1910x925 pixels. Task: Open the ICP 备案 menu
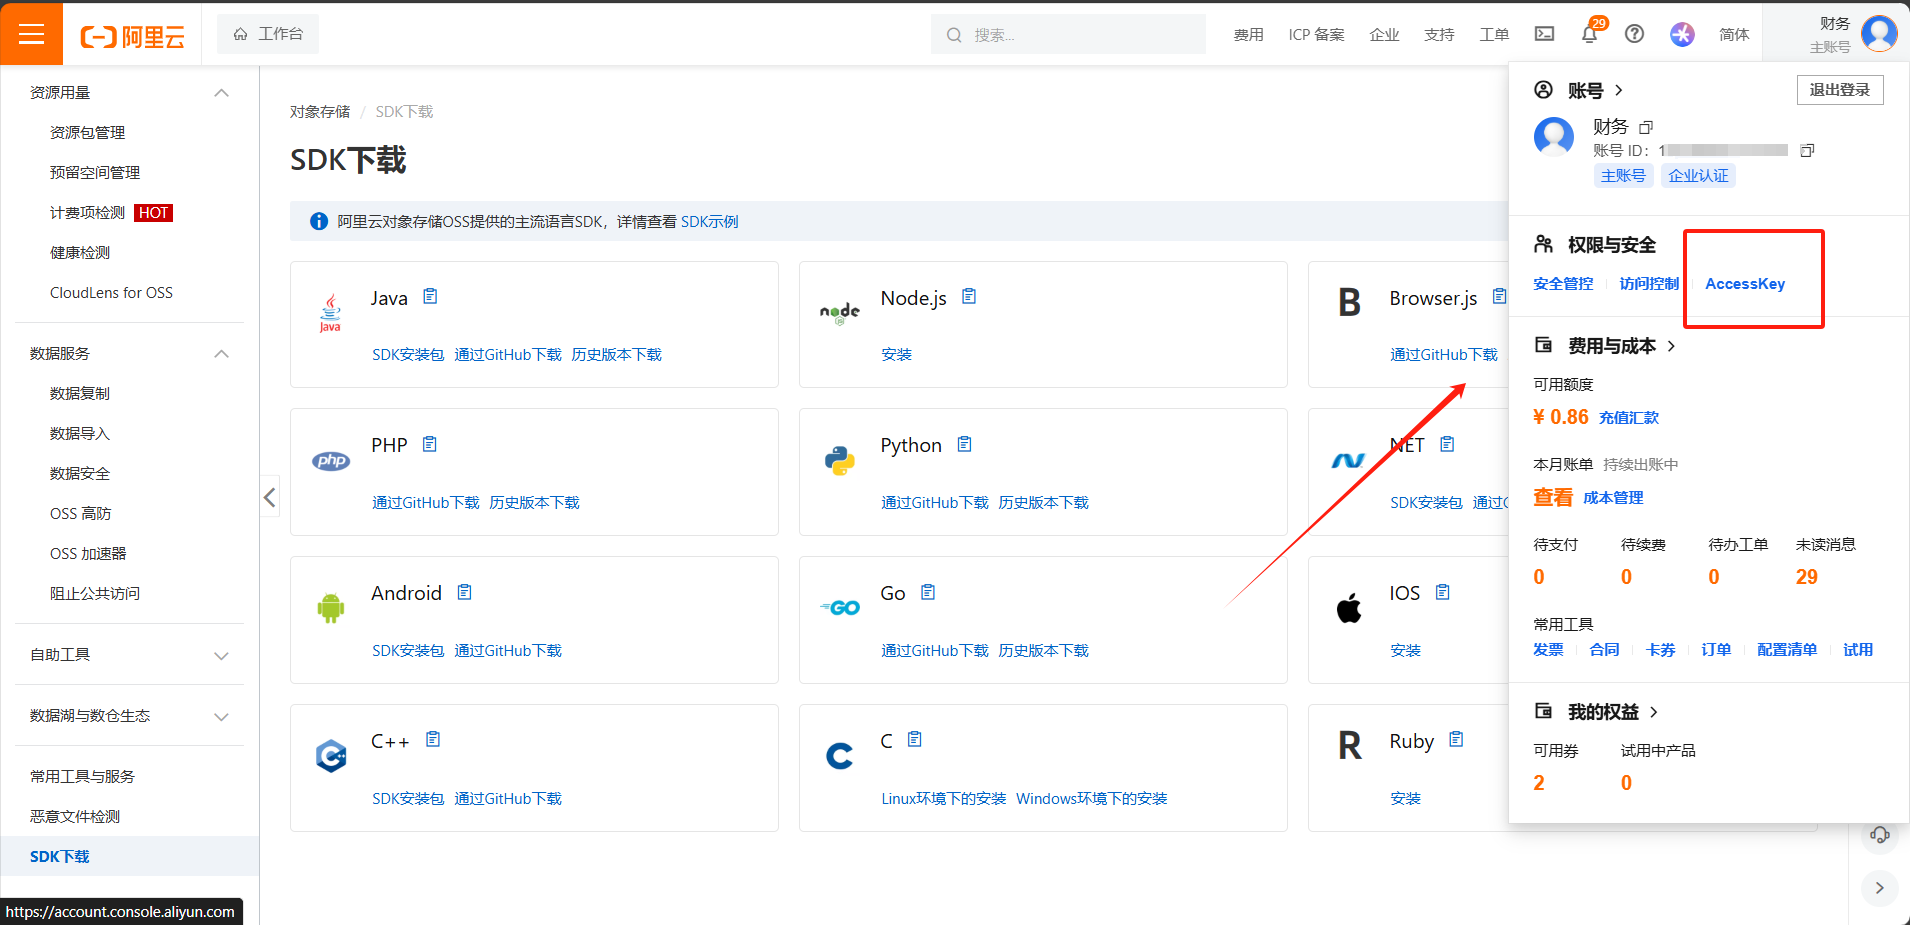[1316, 35]
